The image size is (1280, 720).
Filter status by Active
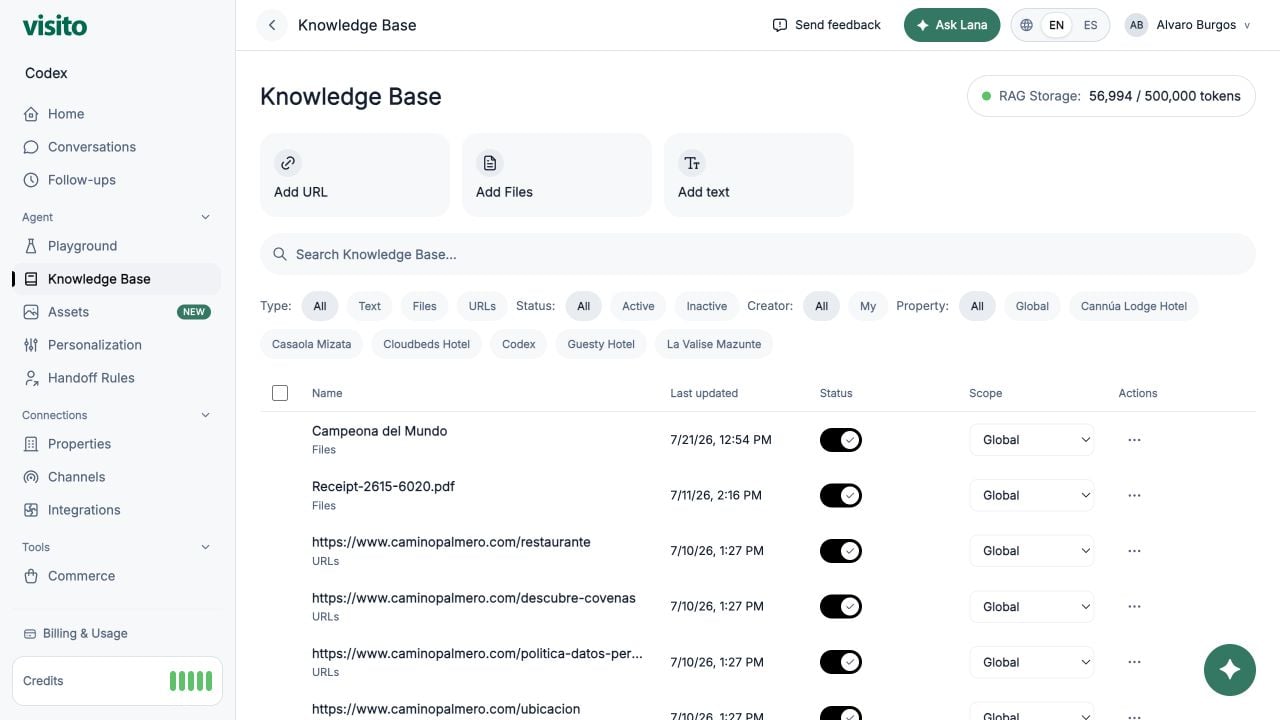[638, 306]
